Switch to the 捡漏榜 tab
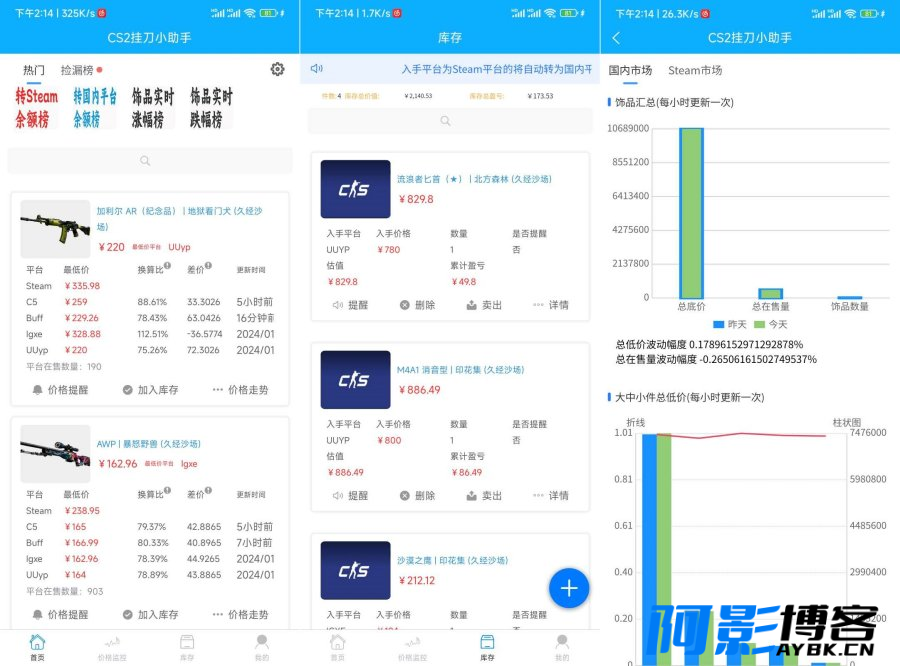 [x=77, y=70]
